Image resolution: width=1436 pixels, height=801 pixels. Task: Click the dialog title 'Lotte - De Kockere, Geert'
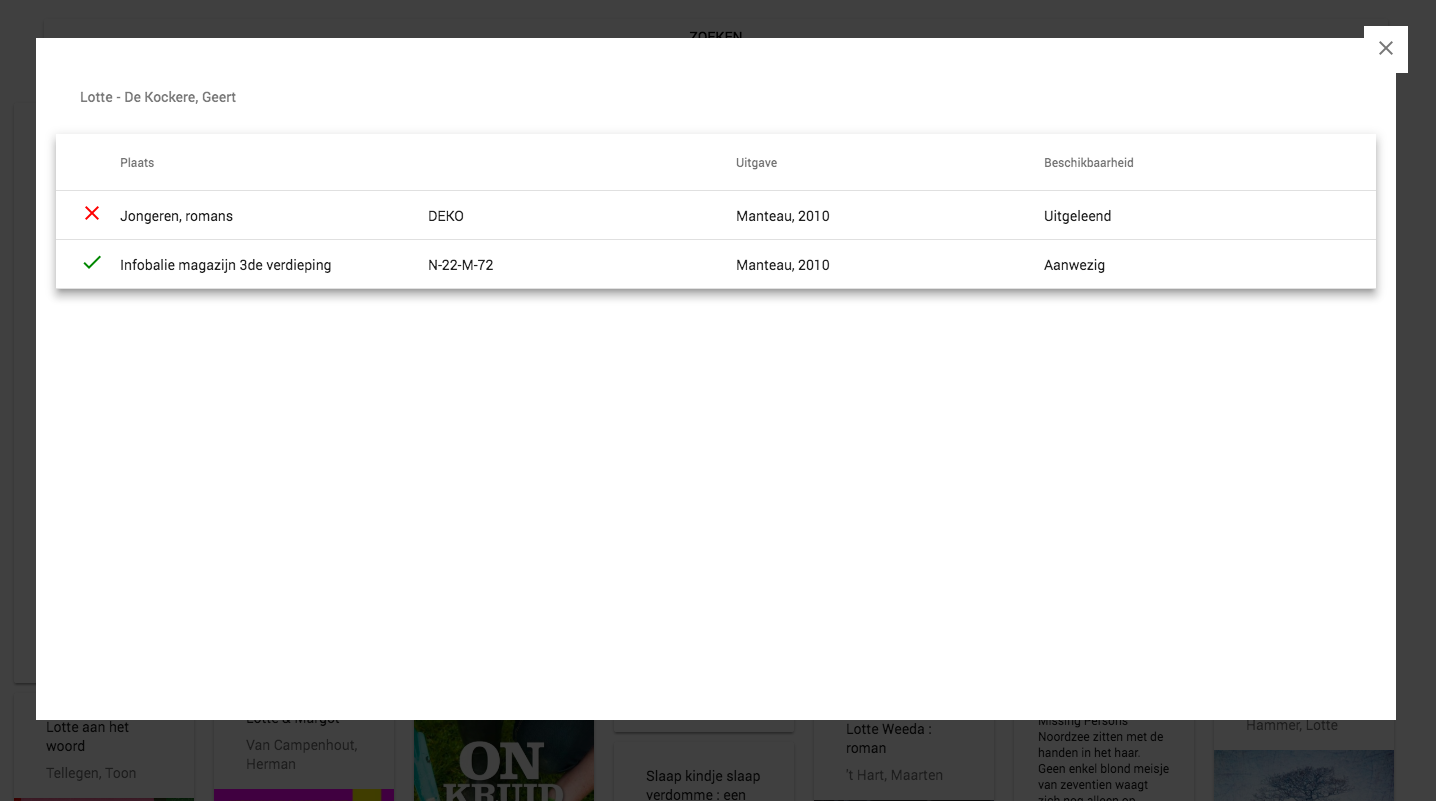click(158, 97)
